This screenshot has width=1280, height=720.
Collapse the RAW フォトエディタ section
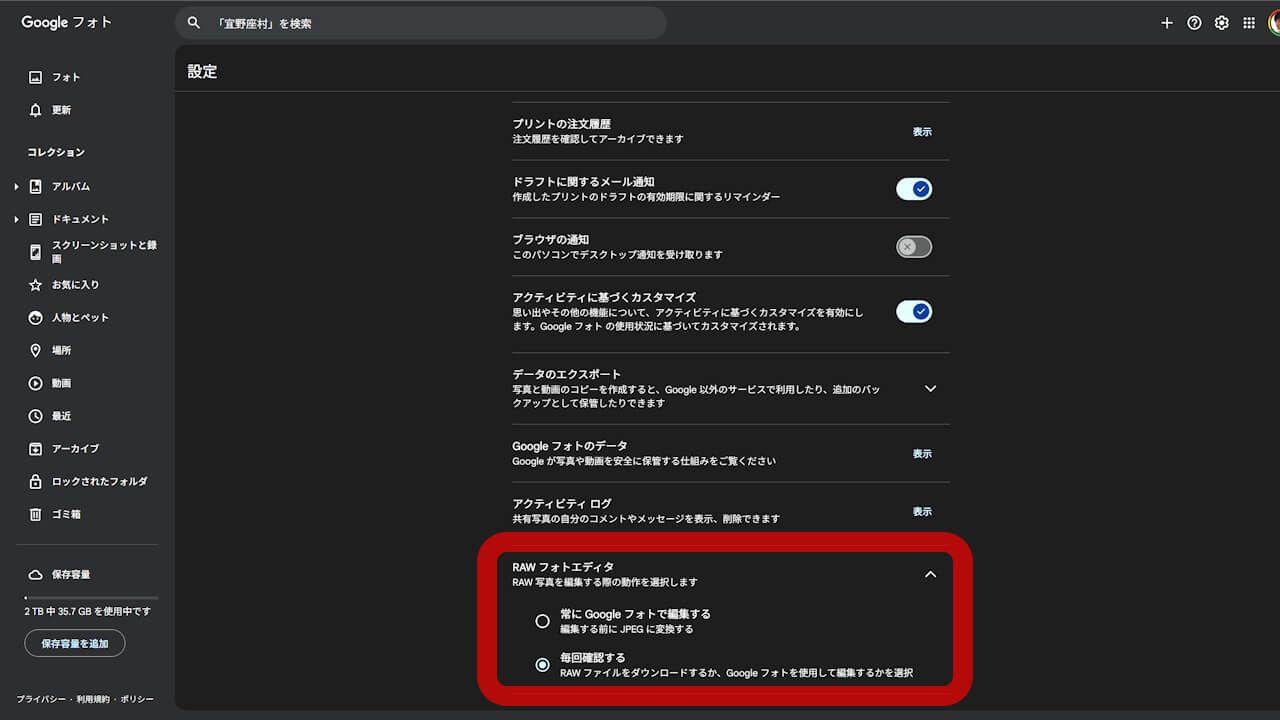(930, 574)
